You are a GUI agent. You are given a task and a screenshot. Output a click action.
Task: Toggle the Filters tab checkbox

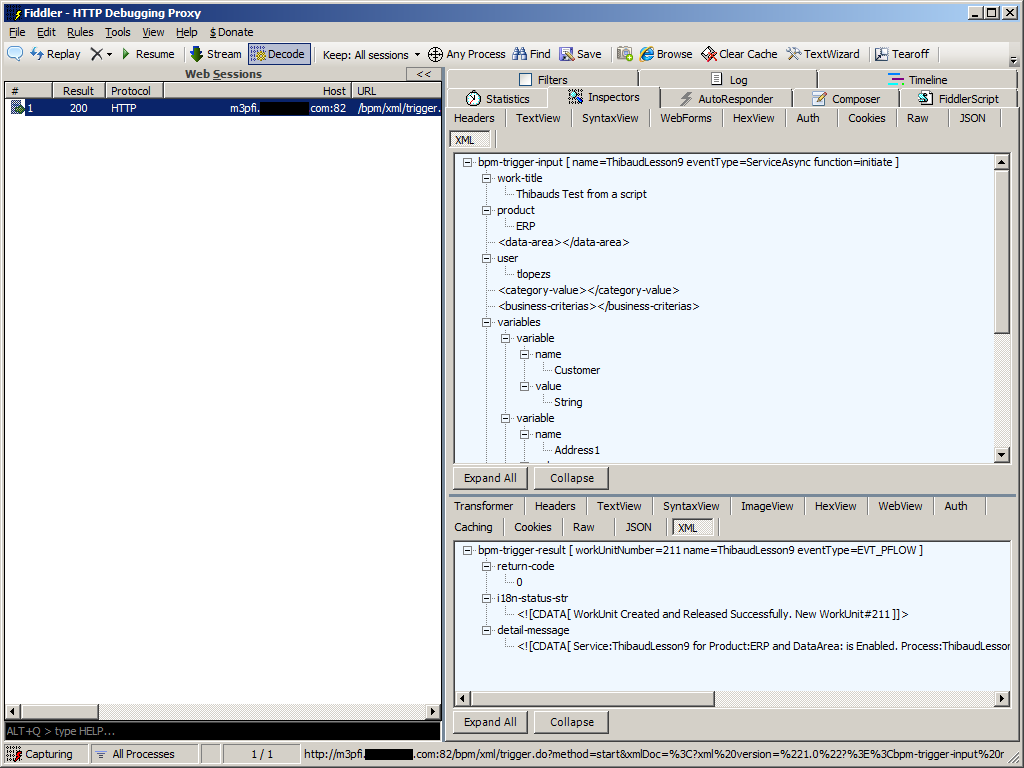[526, 80]
